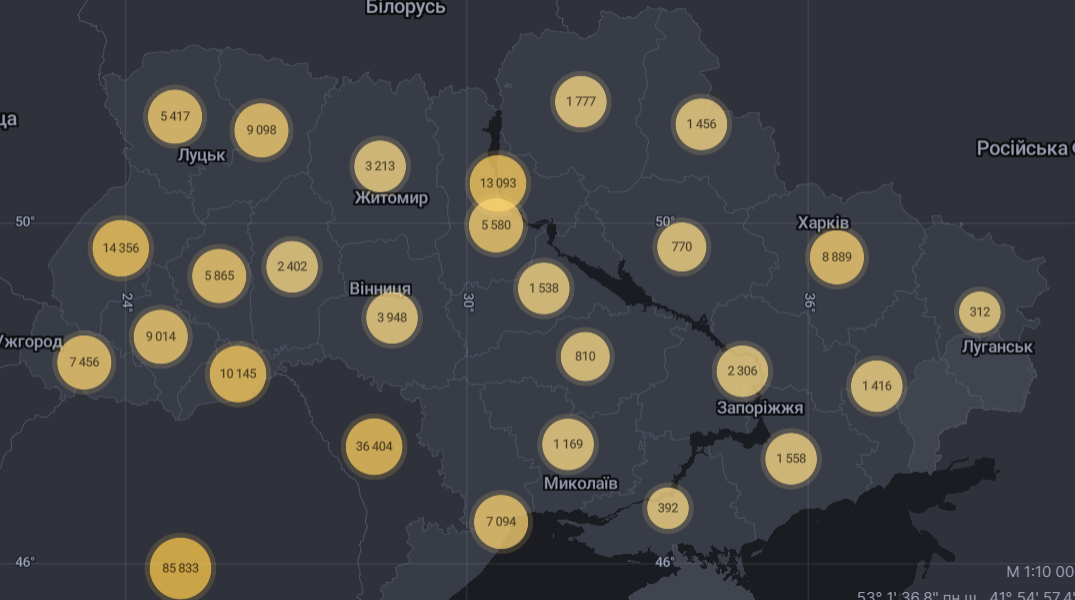Click the 312 marker above Луганськ
This screenshot has width=1075, height=600.
[x=979, y=312]
